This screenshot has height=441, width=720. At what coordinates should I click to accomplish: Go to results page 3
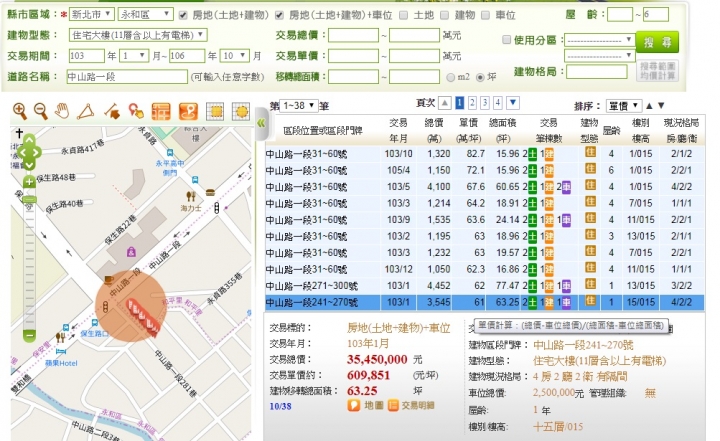pos(485,103)
